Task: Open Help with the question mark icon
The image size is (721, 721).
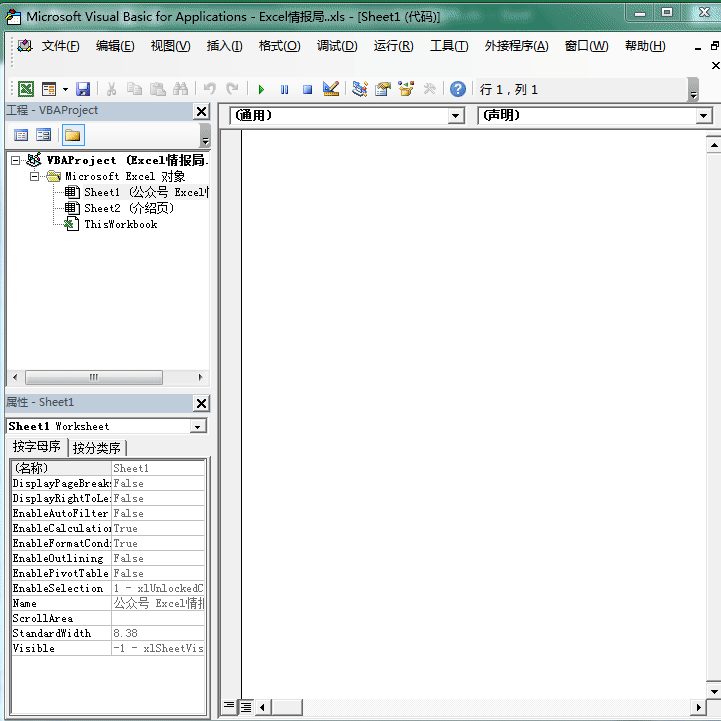Action: click(458, 89)
